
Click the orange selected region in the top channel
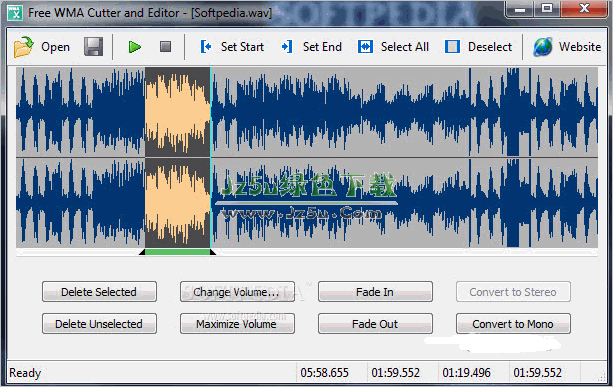(x=177, y=112)
